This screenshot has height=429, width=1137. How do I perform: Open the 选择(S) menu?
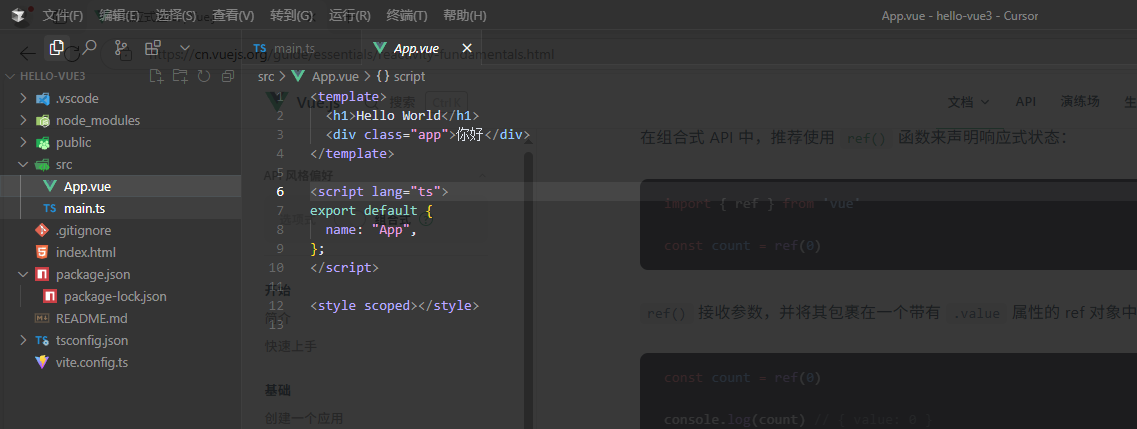click(x=176, y=15)
